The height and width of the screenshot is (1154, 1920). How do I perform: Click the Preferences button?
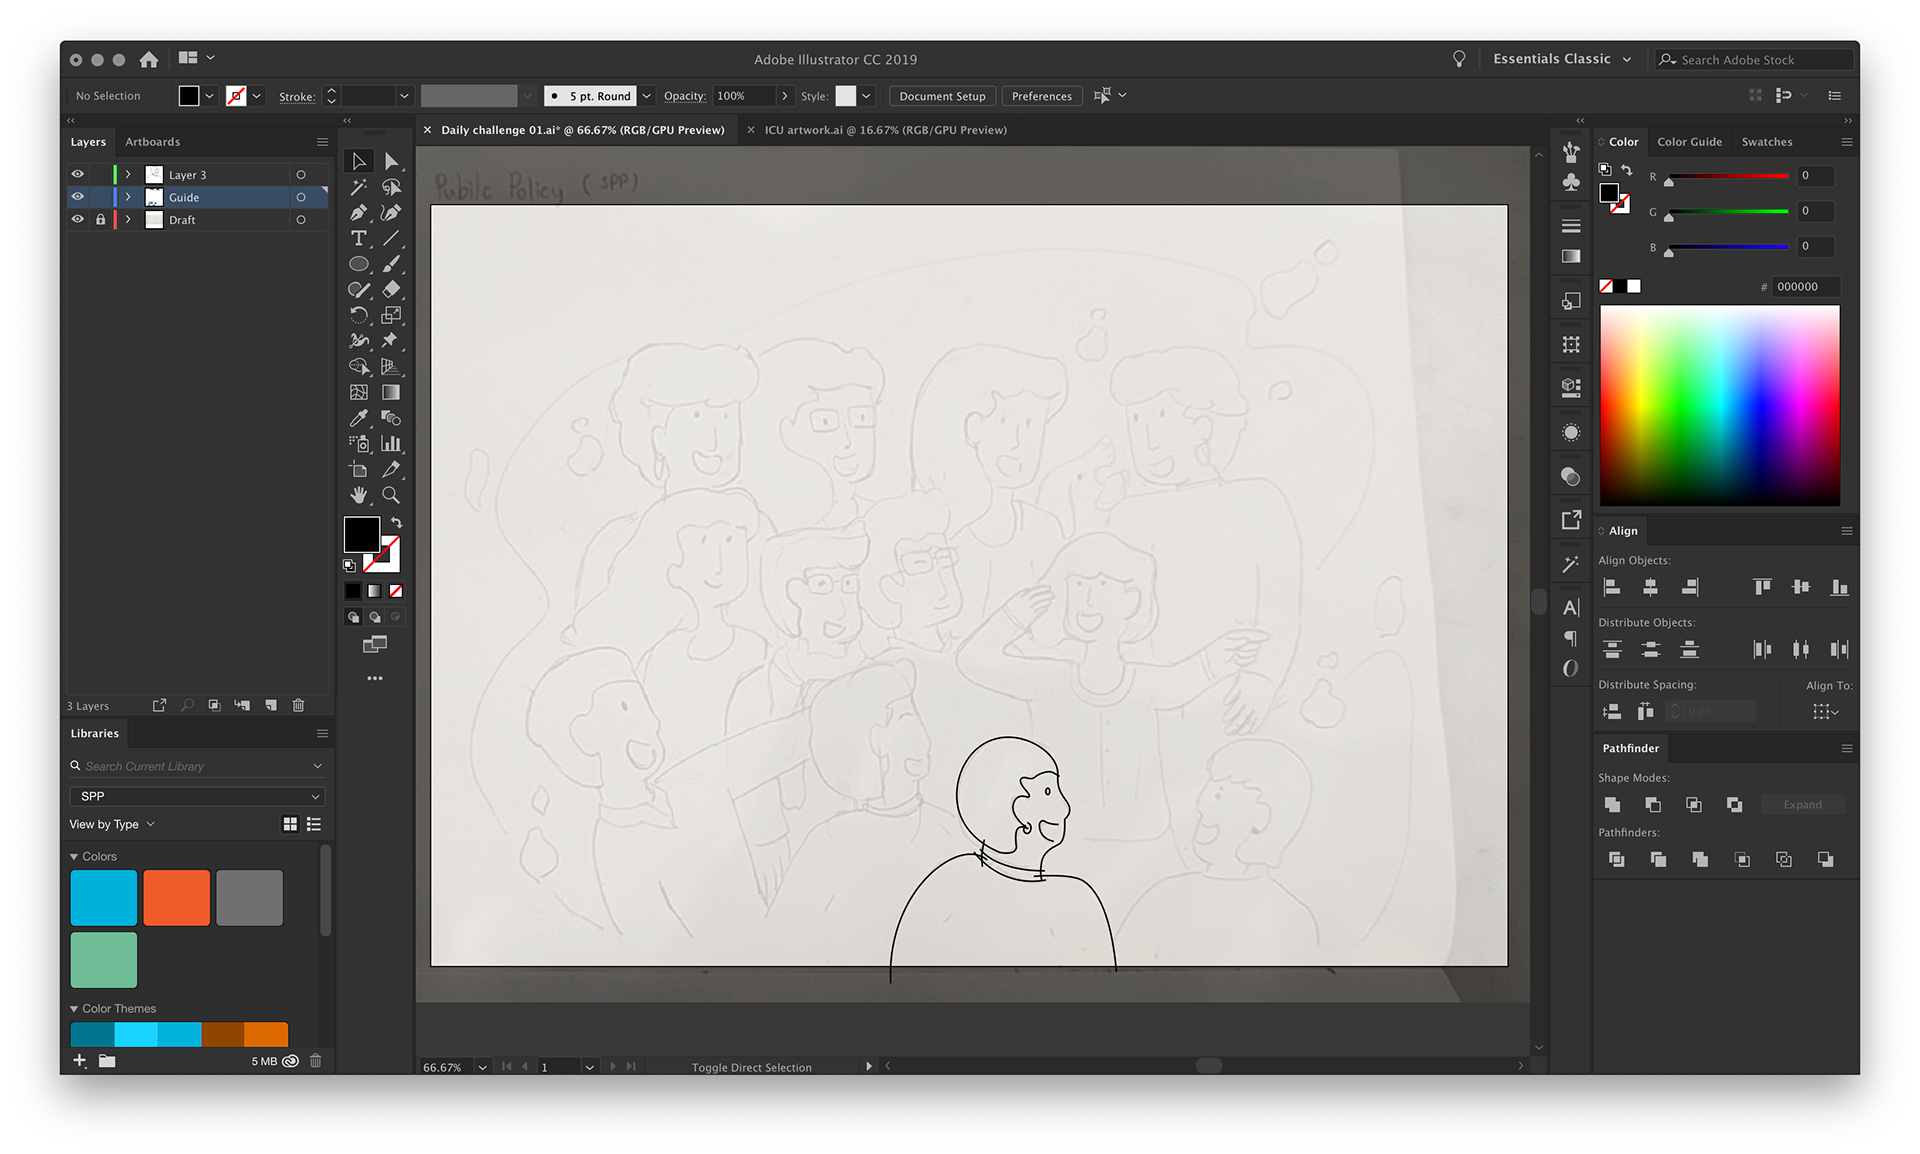[x=1041, y=96]
